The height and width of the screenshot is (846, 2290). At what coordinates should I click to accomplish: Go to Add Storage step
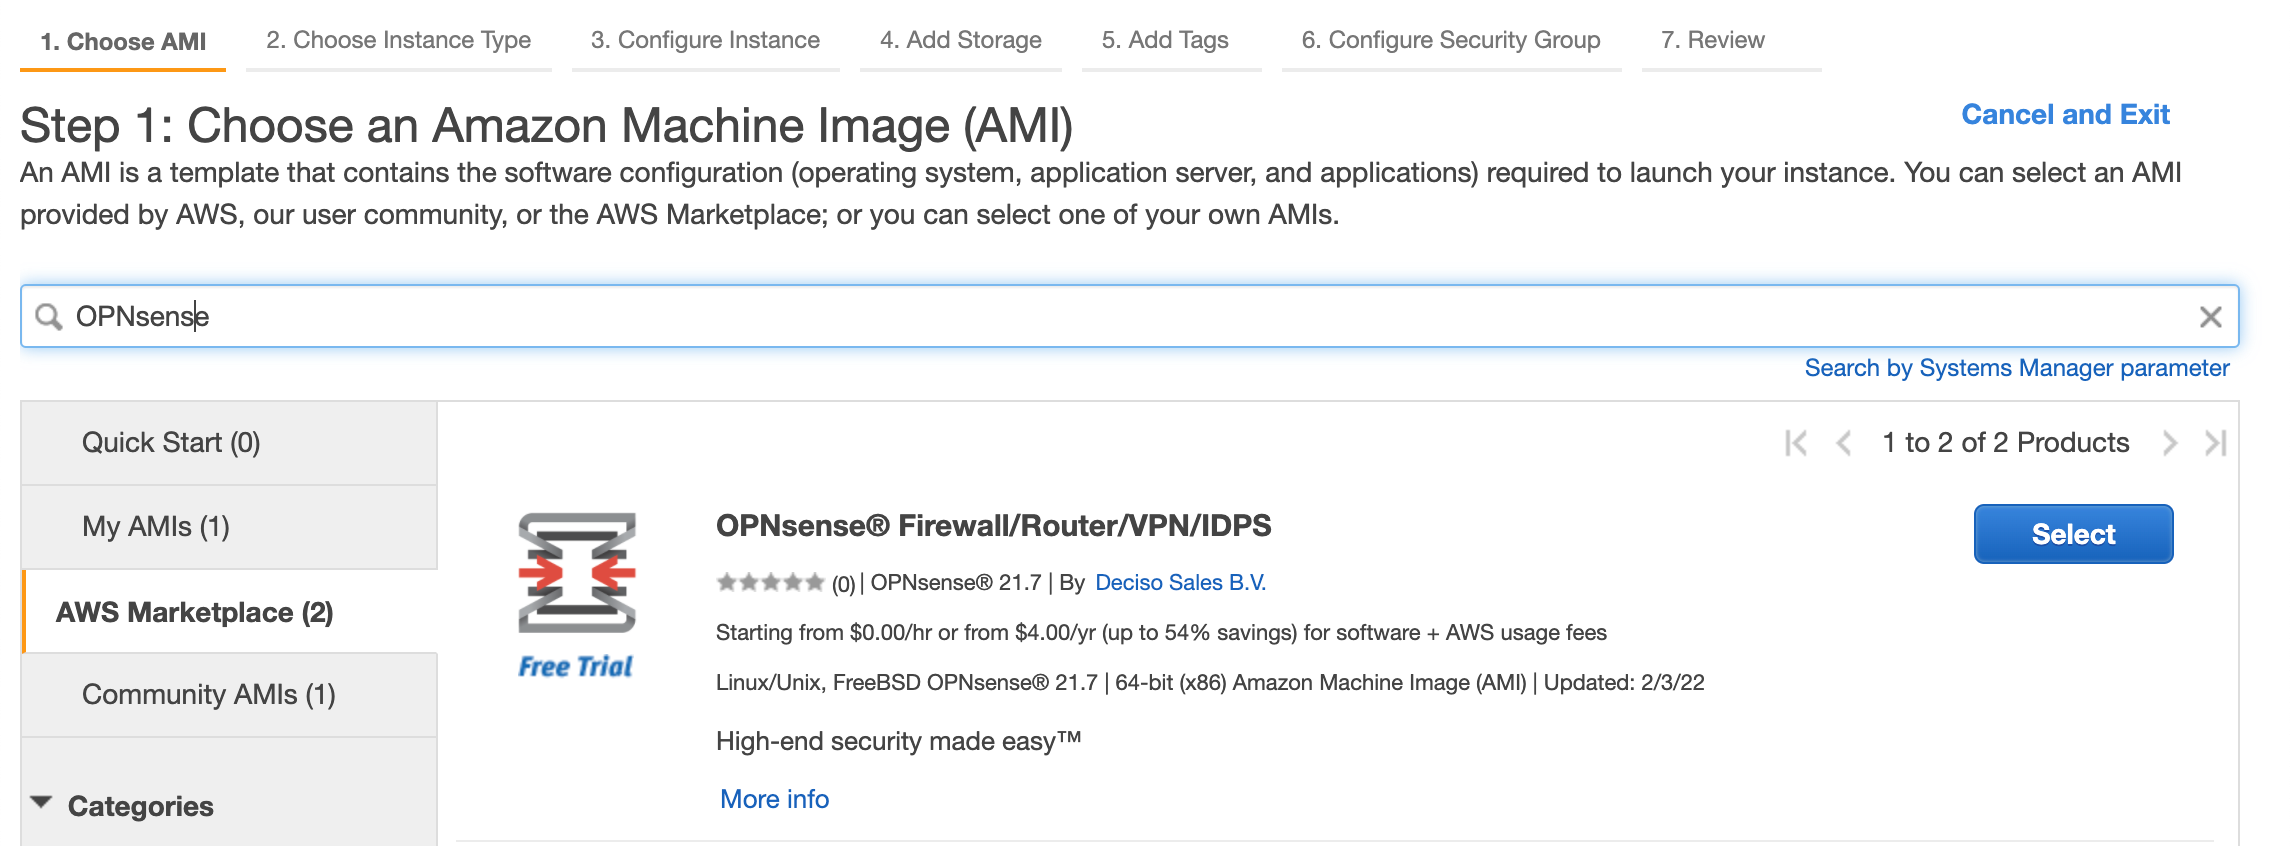point(960,40)
